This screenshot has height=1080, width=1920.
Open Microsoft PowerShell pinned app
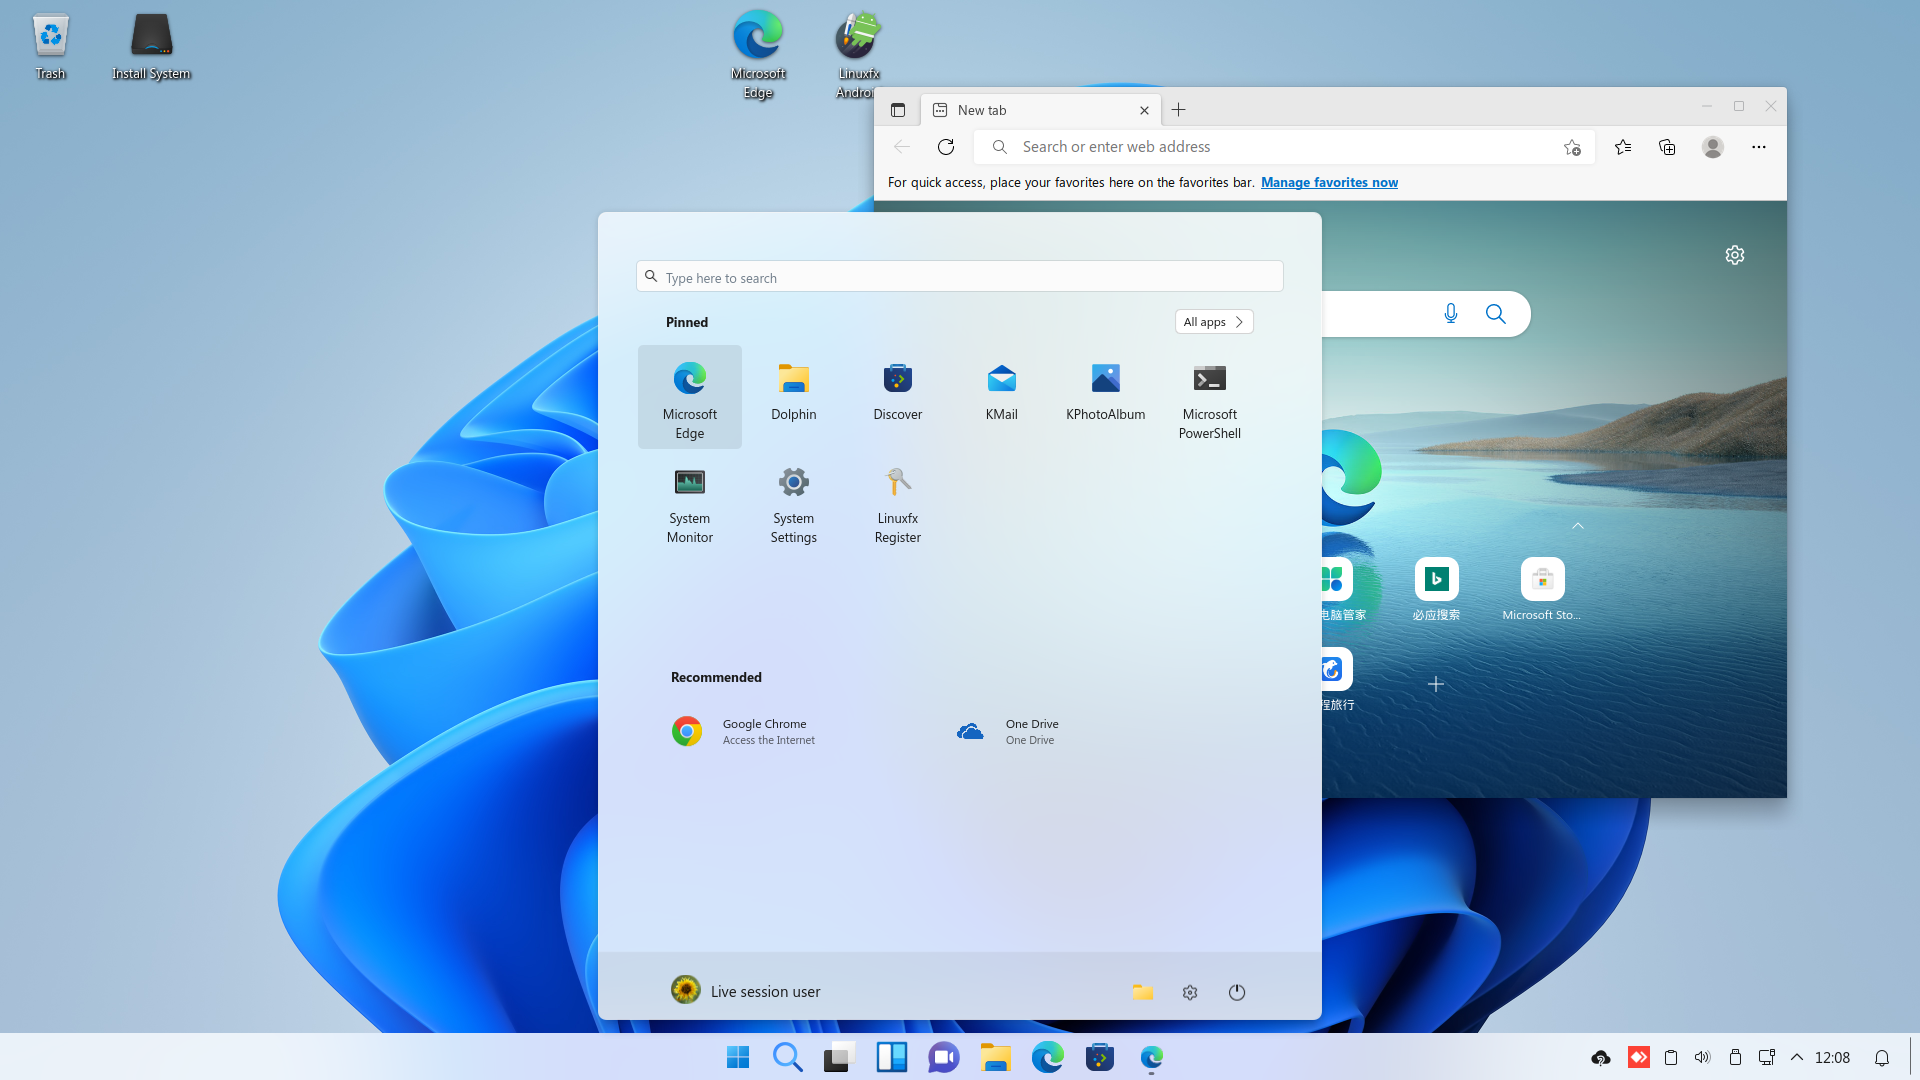point(1209,396)
